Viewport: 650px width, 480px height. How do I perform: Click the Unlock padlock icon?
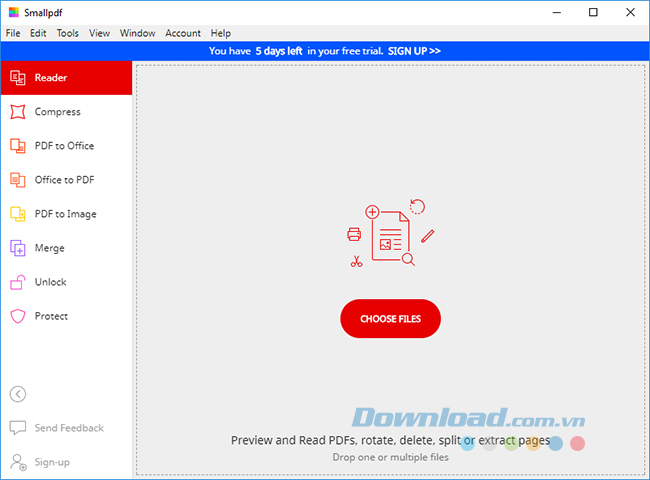click(17, 282)
